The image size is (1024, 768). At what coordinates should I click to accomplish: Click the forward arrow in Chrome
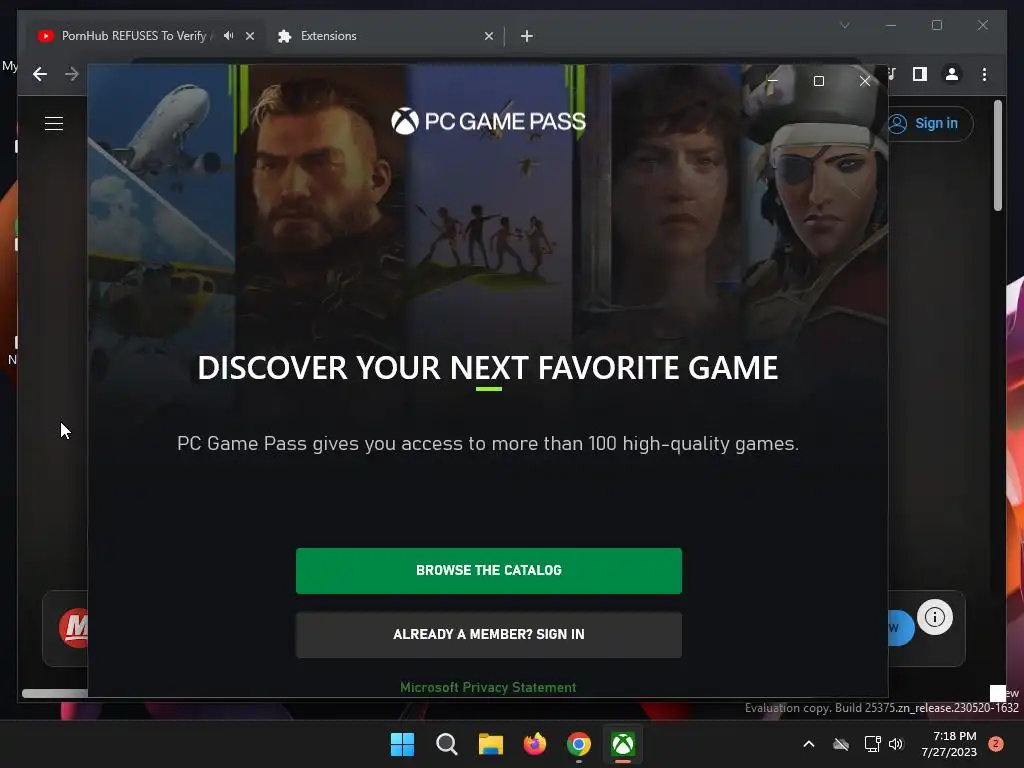(72, 74)
